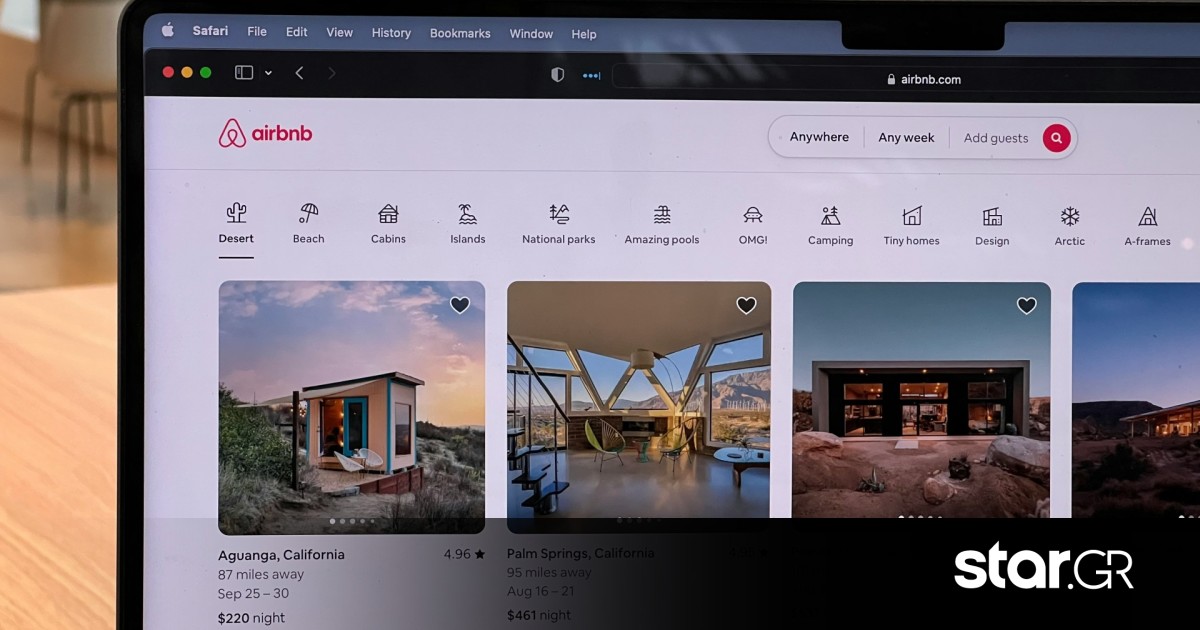Open the File menu
This screenshot has width=1200, height=630.
(x=257, y=32)
